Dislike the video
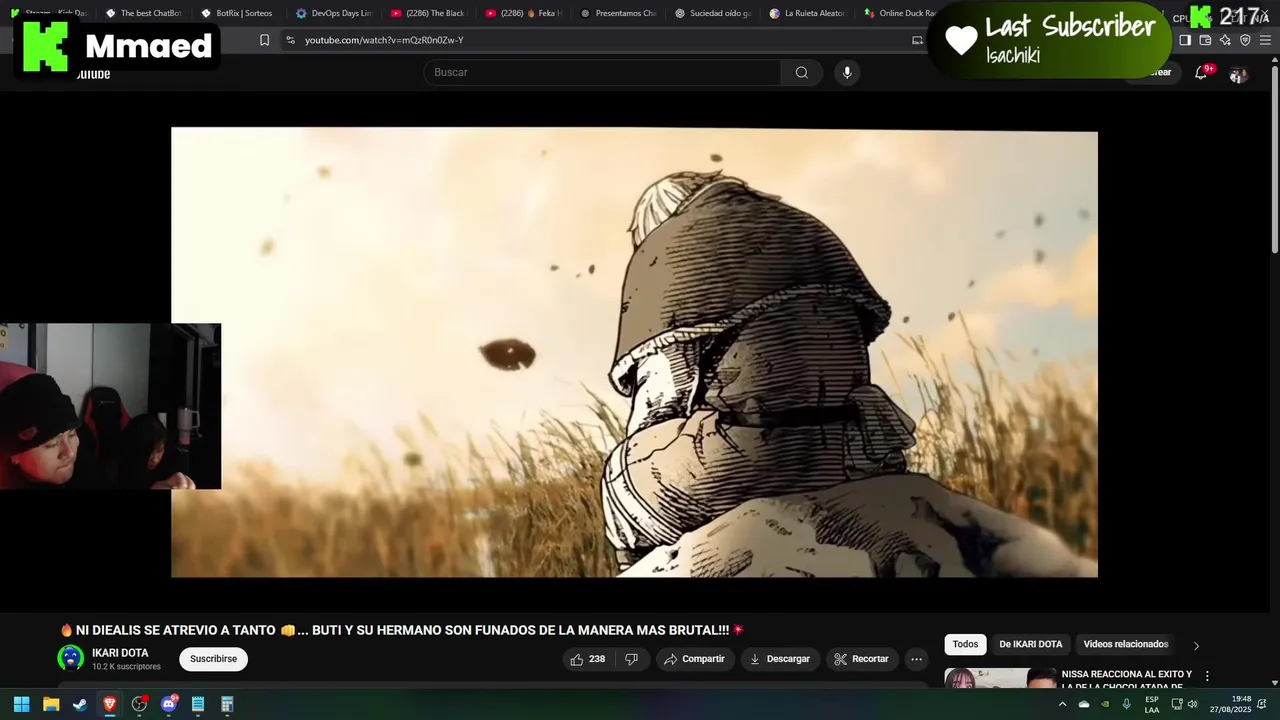Image resolution: width=1280 pixels, height=720 pixels. (631, 659)
